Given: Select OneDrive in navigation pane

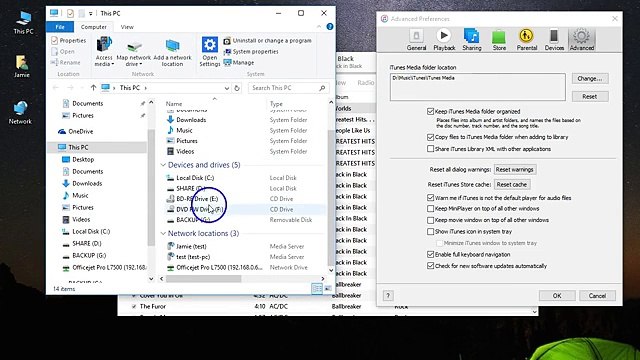Looking at the screenshot, I should 80,131.
